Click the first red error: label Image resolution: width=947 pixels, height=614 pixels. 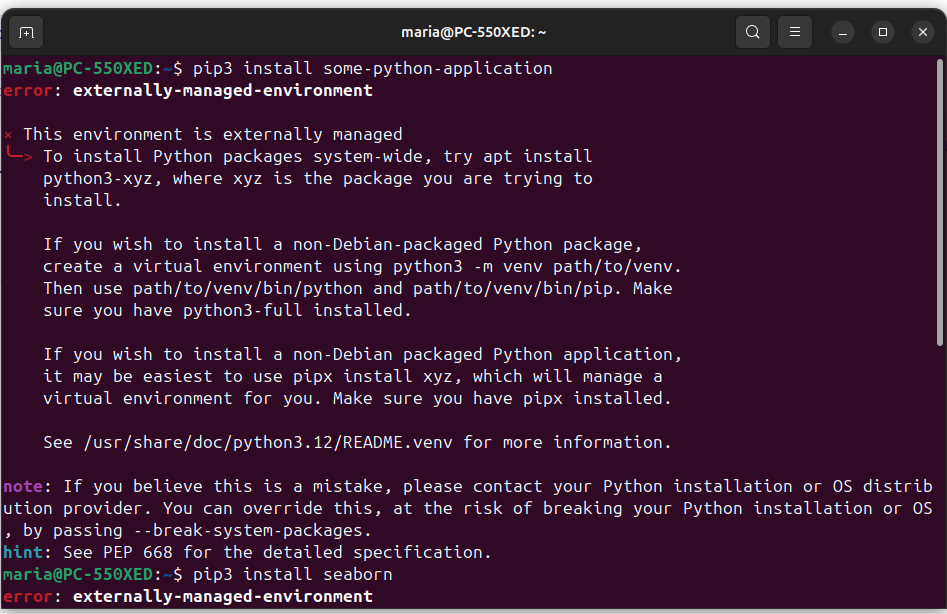(x=28, y=90)
